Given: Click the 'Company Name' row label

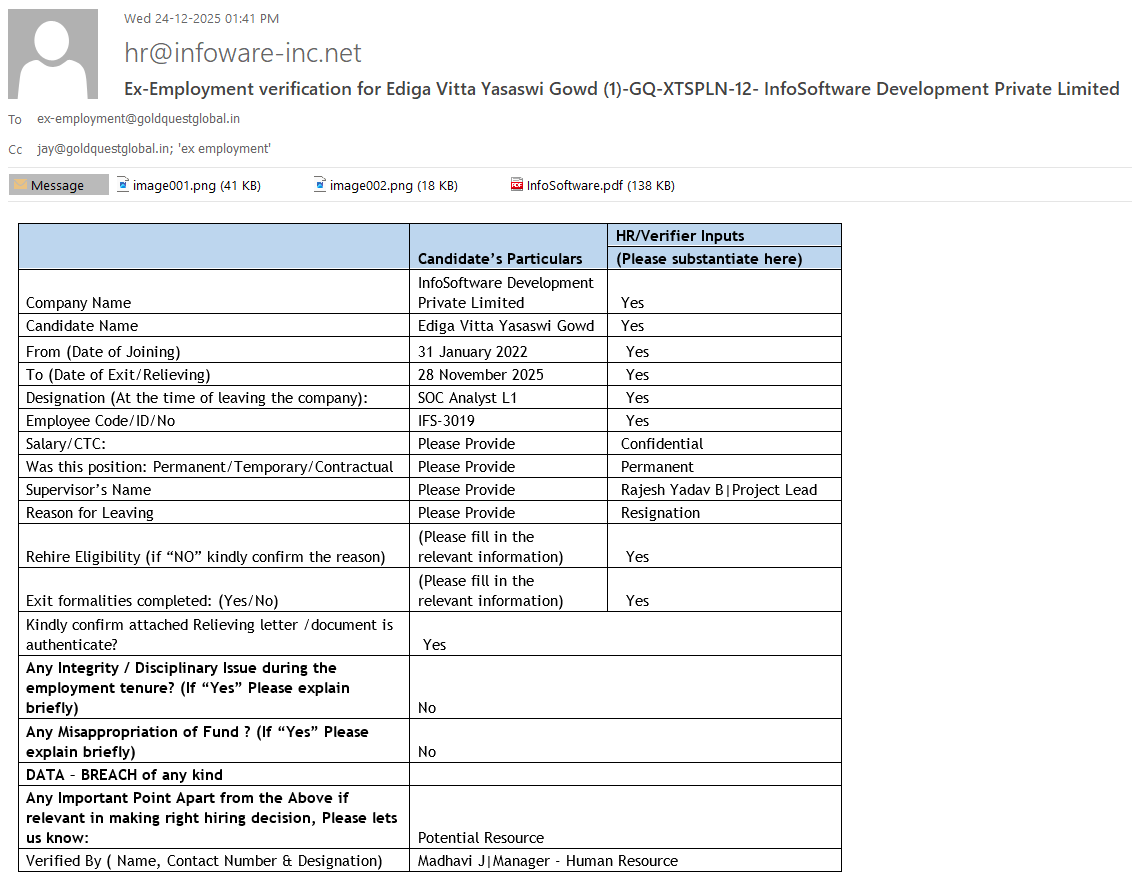Looking at the screenshot, I should click(x=78, y=302).
